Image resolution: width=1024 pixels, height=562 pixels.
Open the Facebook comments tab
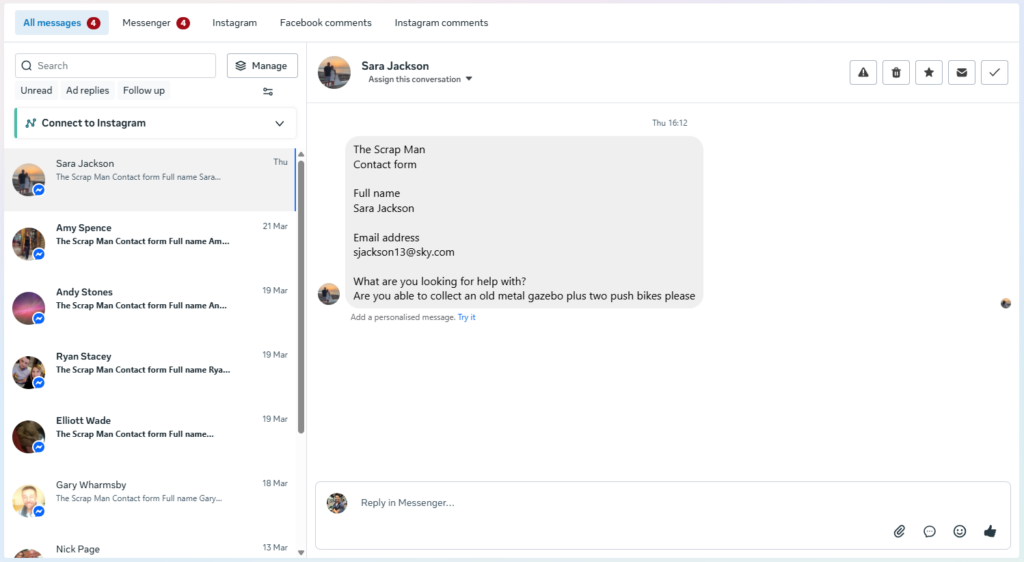pos(325,22)
